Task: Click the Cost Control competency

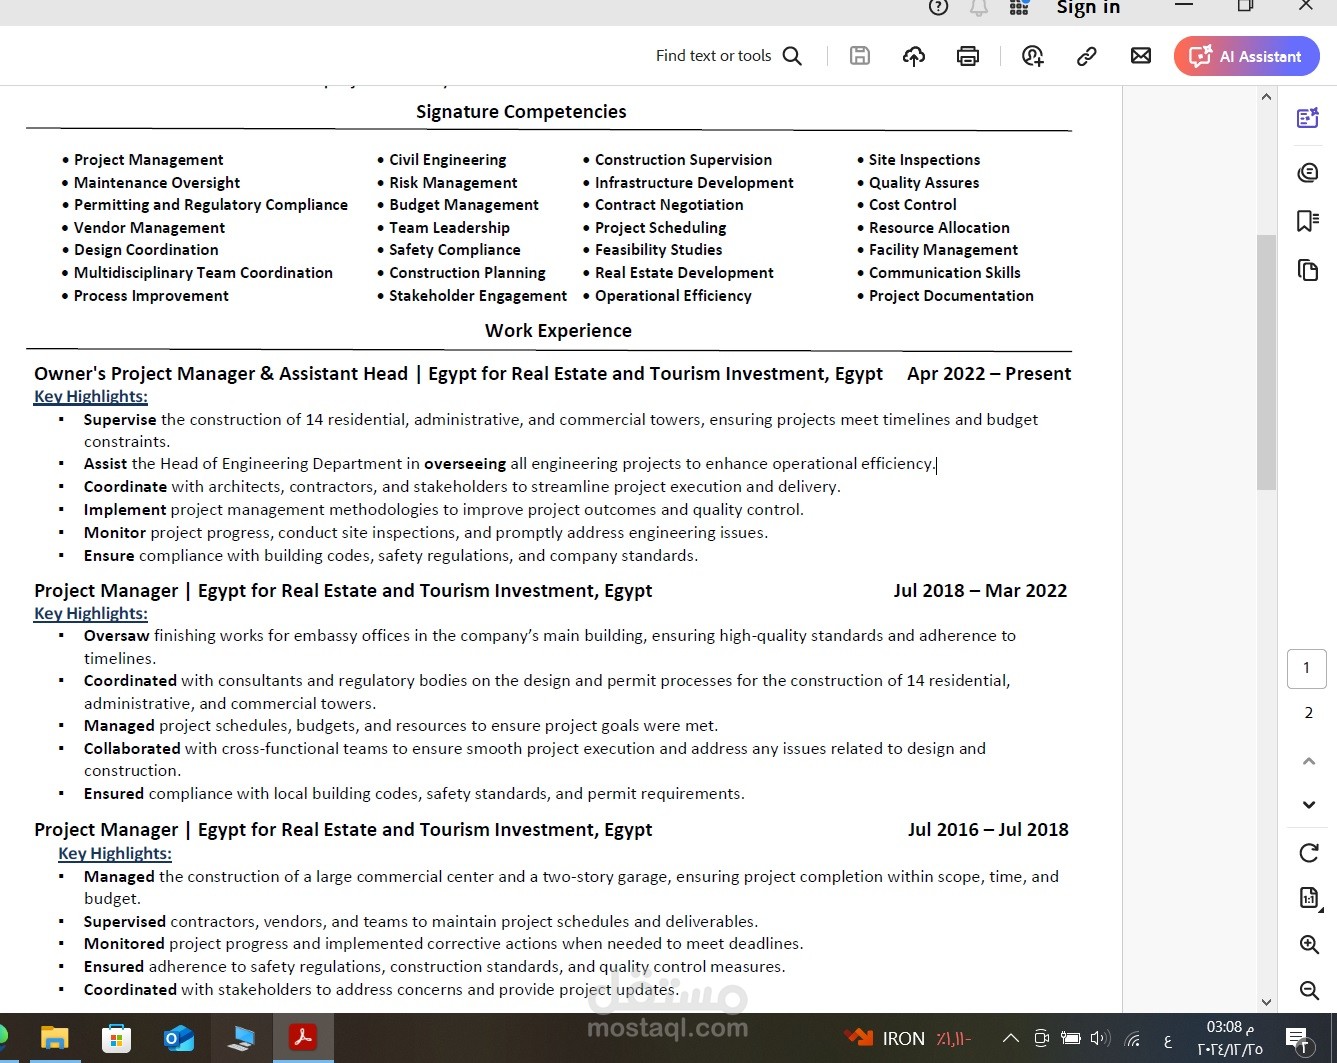Action: coord(912,205)
